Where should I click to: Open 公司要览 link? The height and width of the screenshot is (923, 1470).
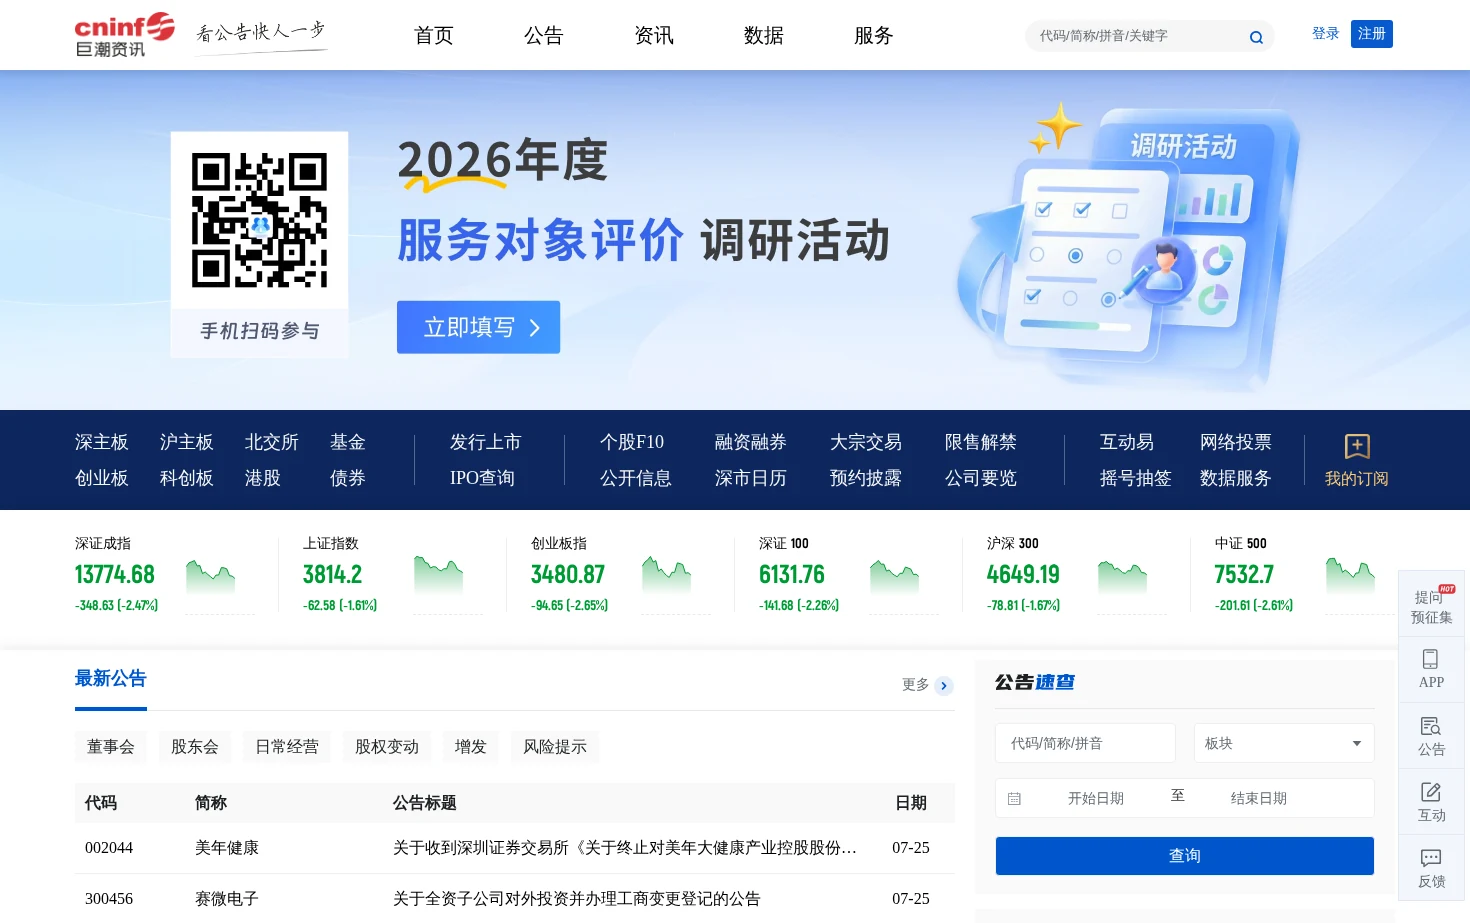[x=981, y=478]
